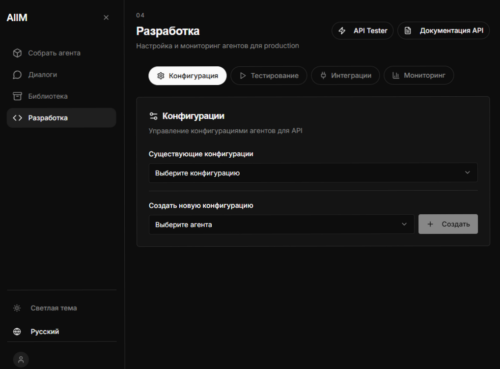Click the Создать button
Viewport: 500px width, 369px height.
448,224
